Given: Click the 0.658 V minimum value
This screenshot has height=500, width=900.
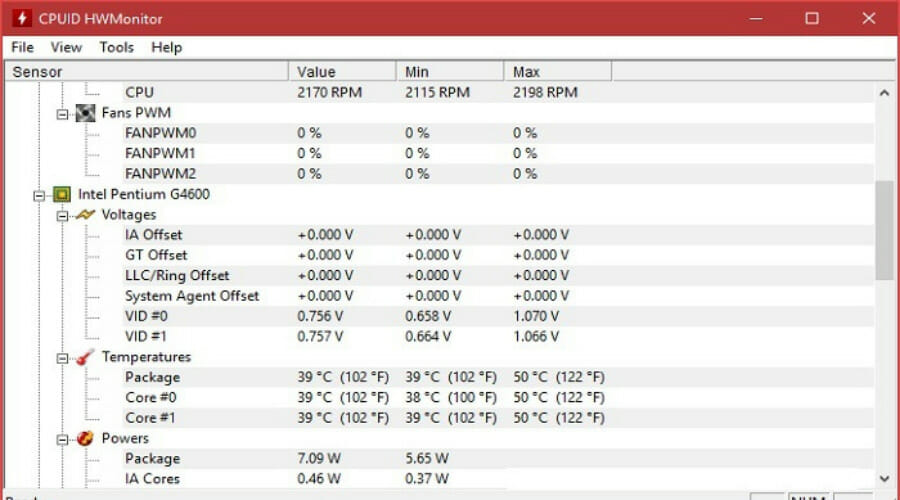Looking at the screenshot, I should tap(428, 316).
